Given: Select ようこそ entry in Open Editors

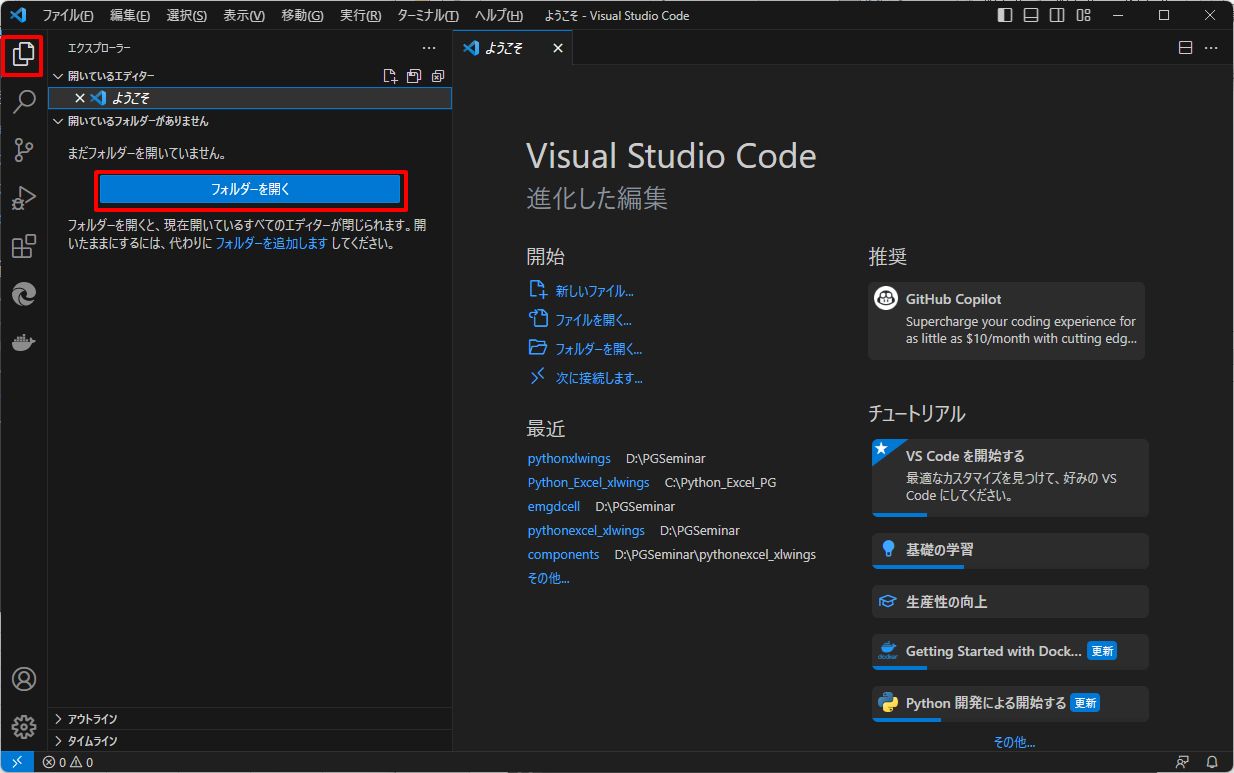Looking at the screenshot, I should [250, 98].
